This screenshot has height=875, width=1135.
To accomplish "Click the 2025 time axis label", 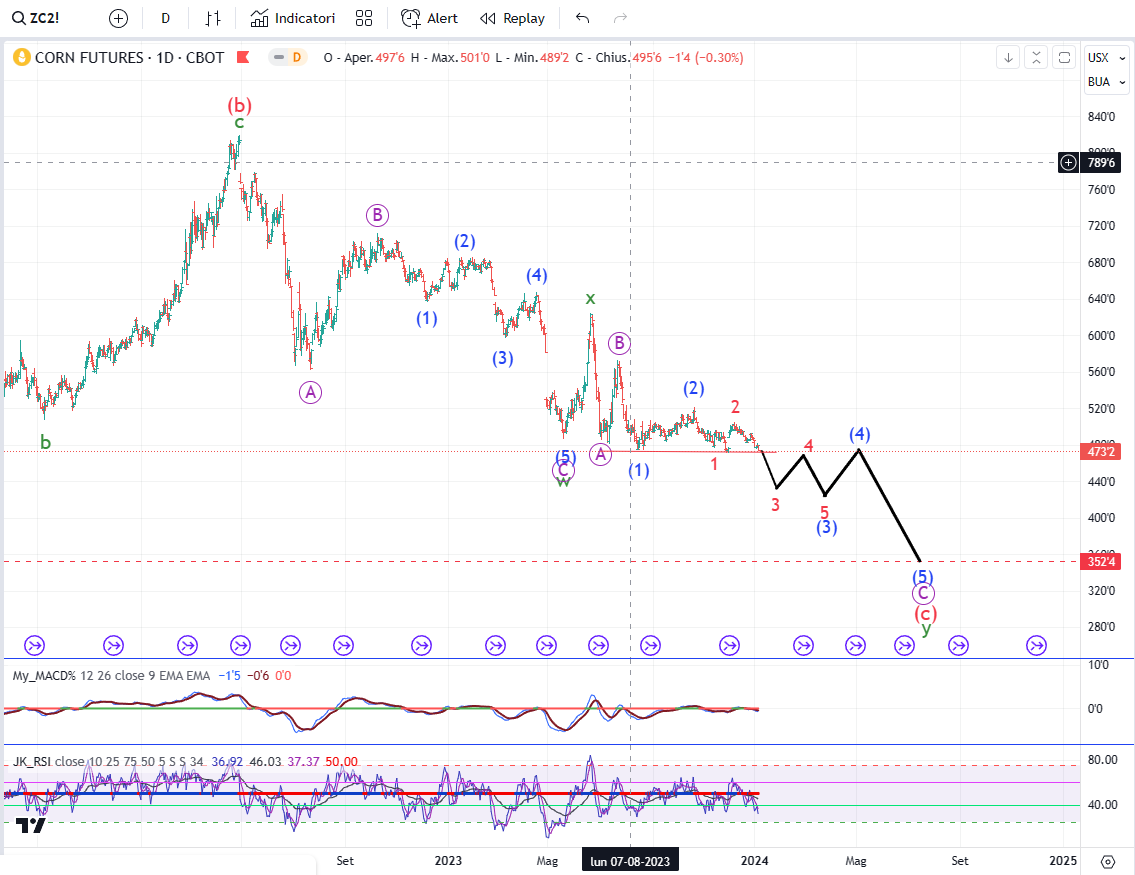I will pyautogui.click(x=1063, y=861).
